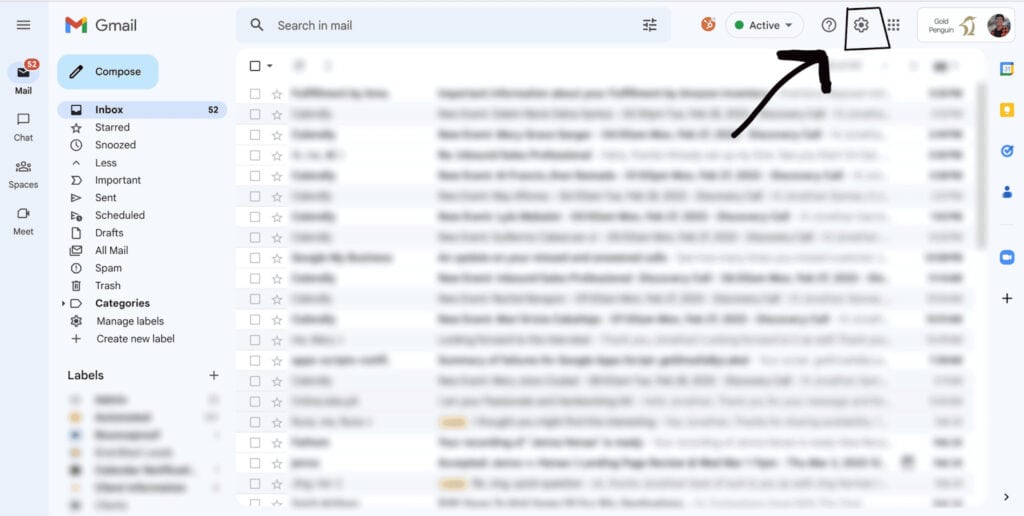The width and height of the screenshot is (1024, 516).
Task: Click the Manage labels link
Action: [130, 321]
